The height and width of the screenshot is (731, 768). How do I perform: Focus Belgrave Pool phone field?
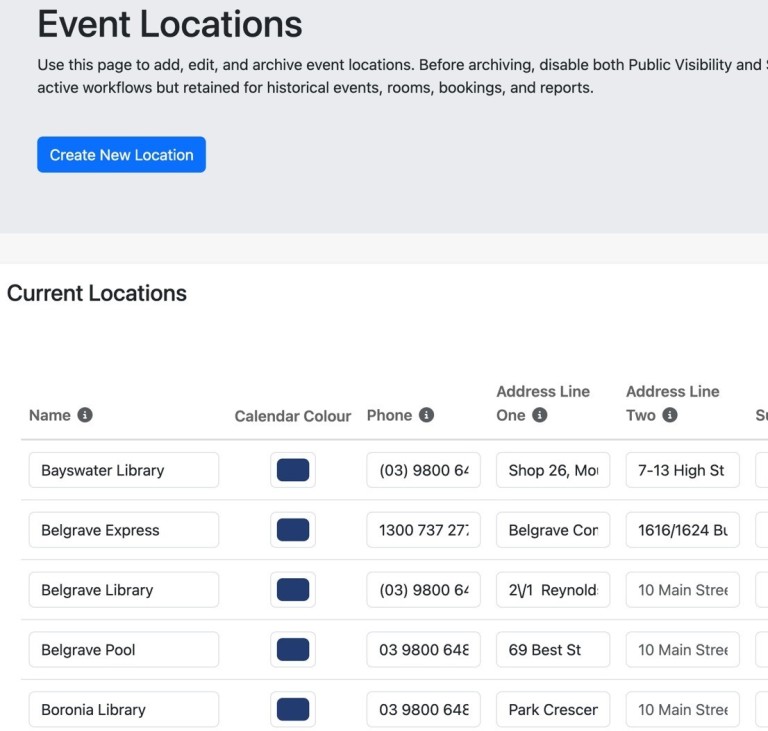pyautogui.click(x=424, y=649)
